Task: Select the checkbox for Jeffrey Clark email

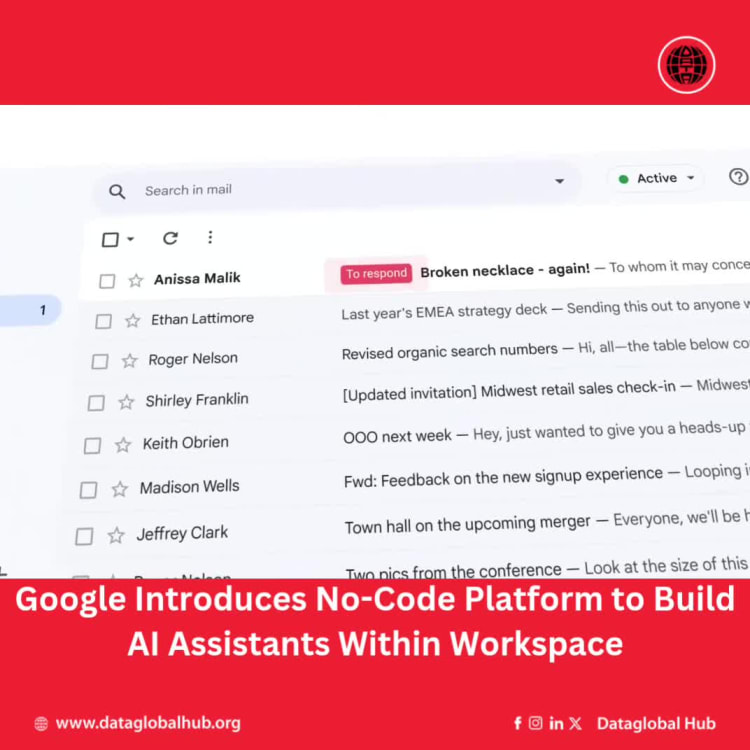Action: pos(84,537)
